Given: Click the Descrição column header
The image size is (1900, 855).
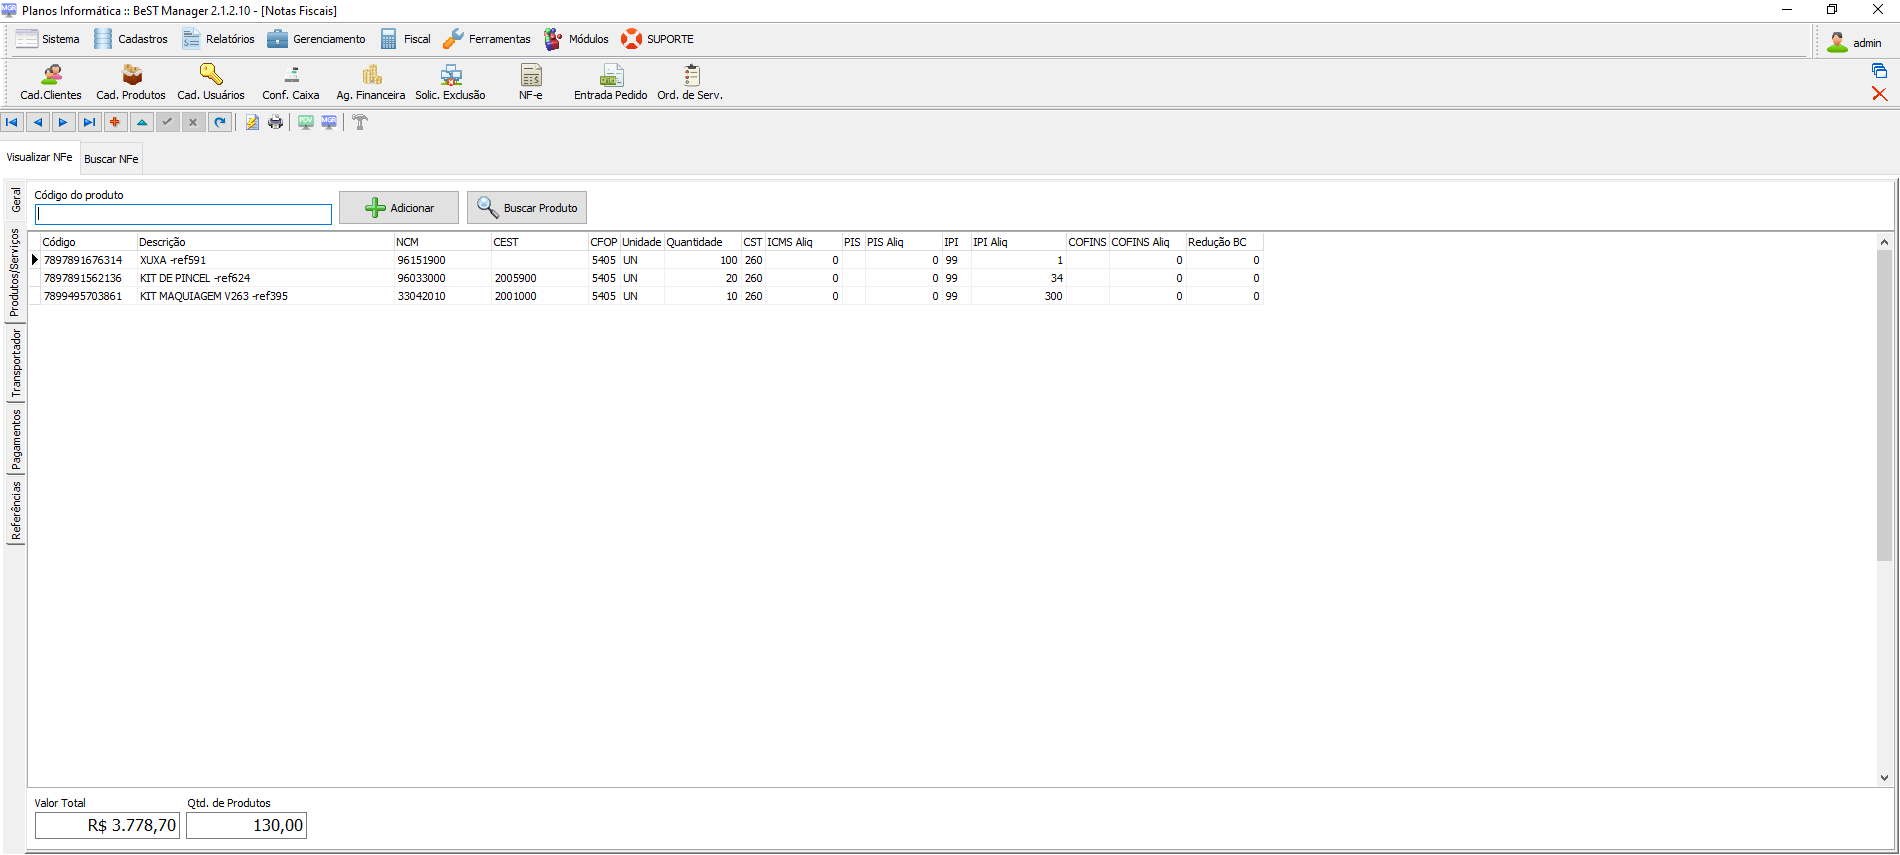Looking at the screenshot, I should click(x=265, y=242).
